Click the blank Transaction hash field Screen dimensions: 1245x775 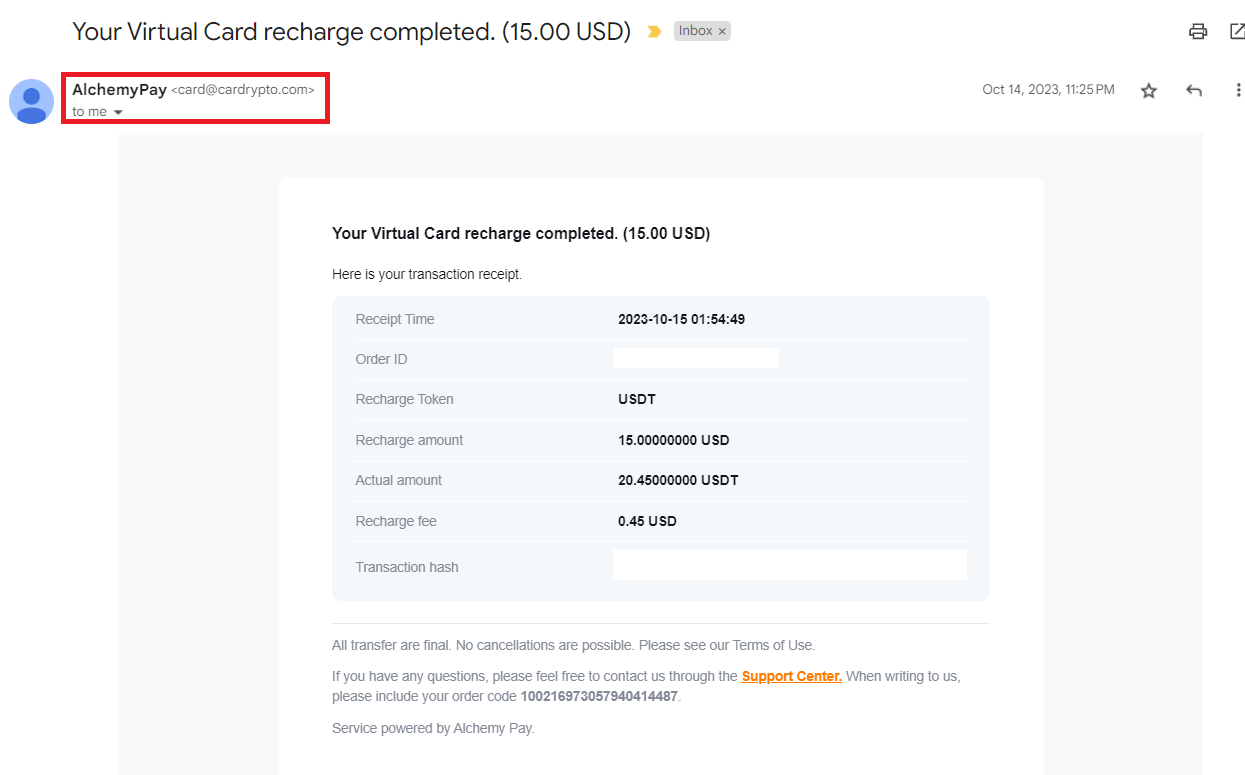(790, 564)
